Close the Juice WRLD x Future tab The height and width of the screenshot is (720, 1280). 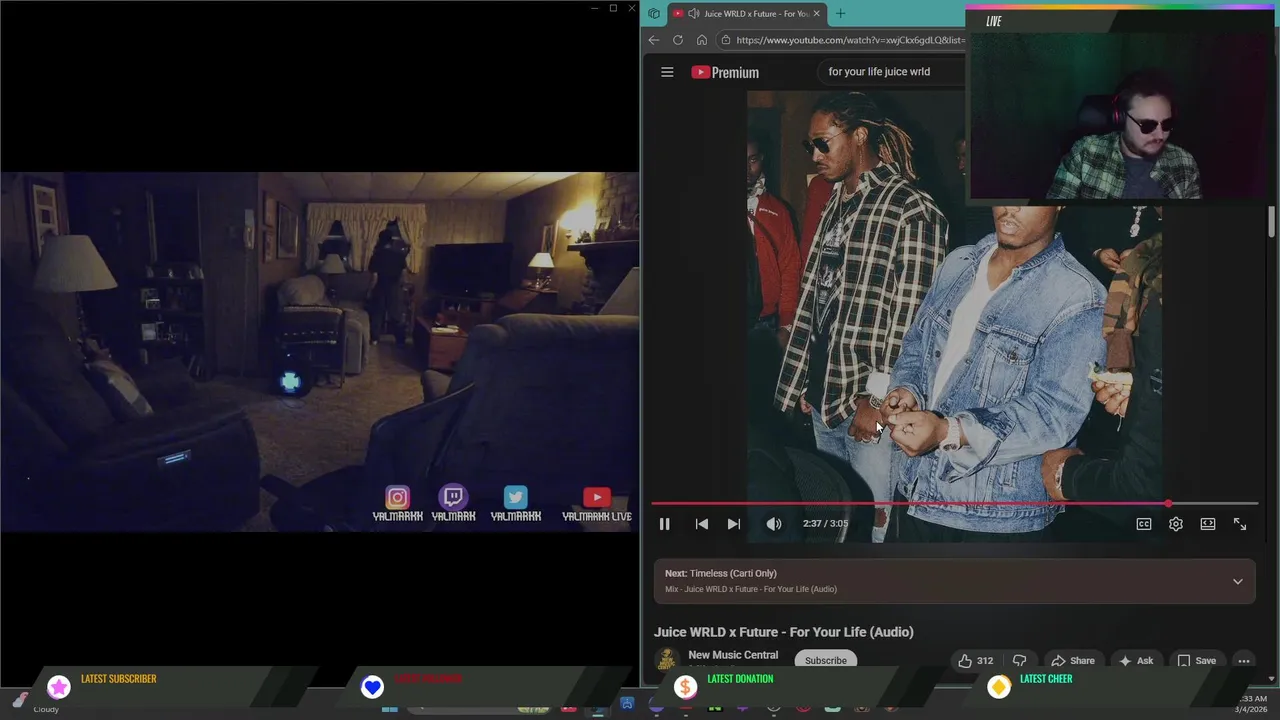(816, 13)
